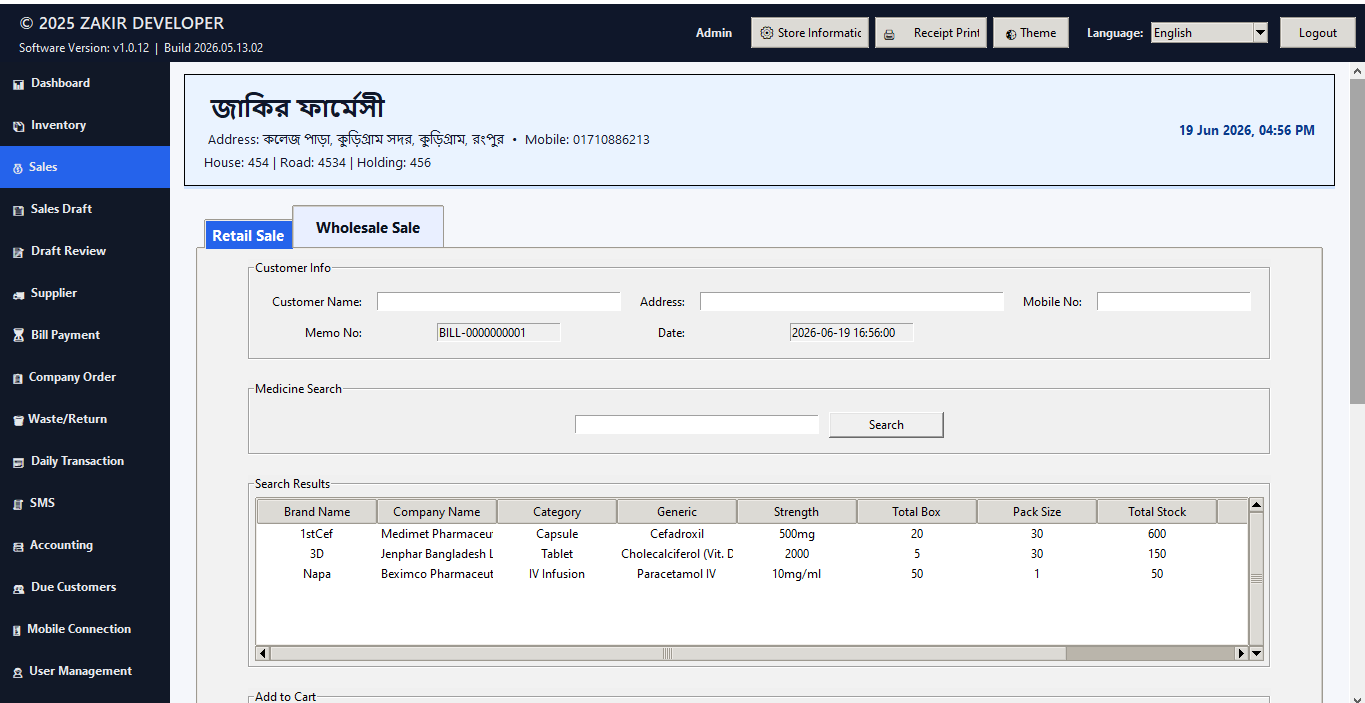Open the Dashboard icon in sidebar
This screenshot has width=1365, height=703.
pos(18,84)
